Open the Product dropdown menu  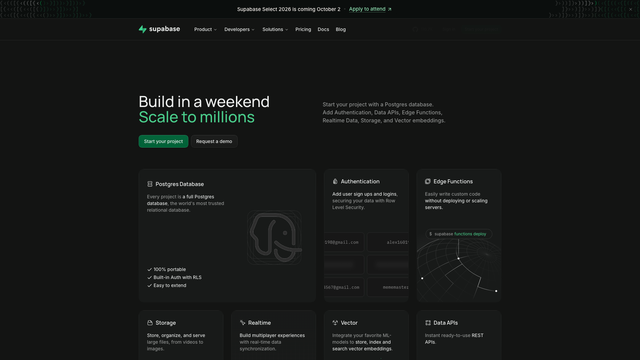pyautogui.click(x=205, y=29)
